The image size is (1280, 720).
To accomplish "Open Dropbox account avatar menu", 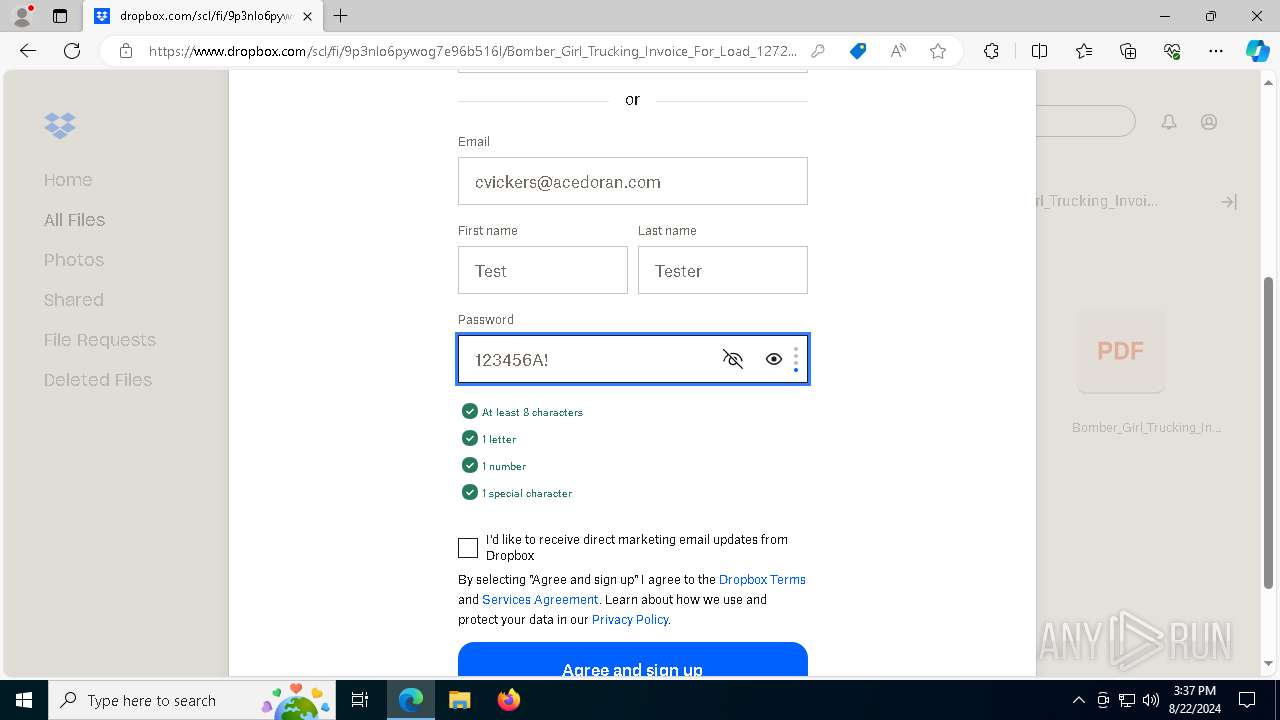I will coord(1209,122).
